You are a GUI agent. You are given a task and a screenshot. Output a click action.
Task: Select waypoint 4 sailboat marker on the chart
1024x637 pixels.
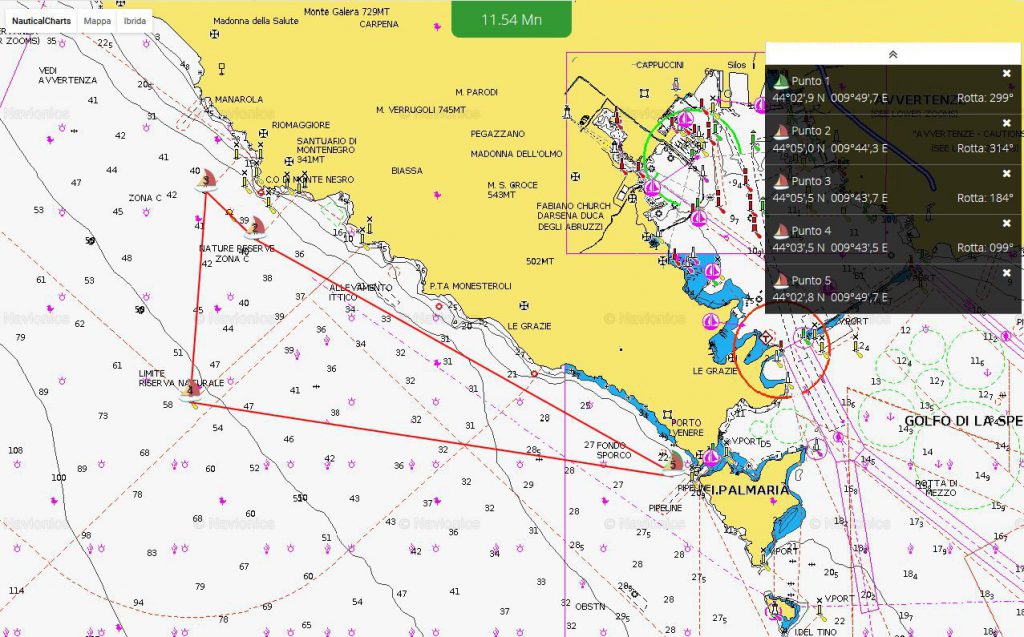point(191,391)
